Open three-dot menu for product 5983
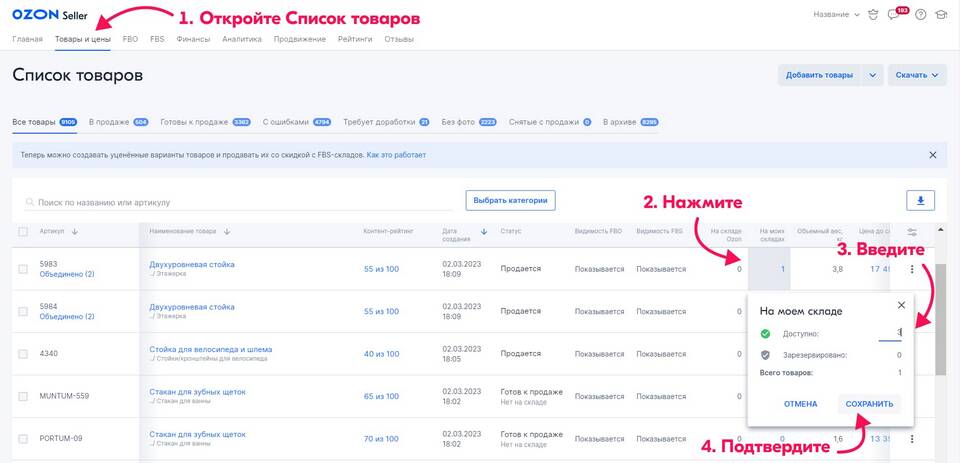This screenshot has height=463, width=960. [912, 269]
